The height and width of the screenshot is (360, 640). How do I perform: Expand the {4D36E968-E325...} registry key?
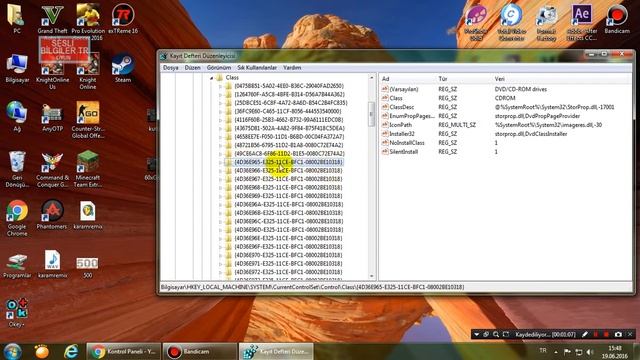tap(220, 188)
